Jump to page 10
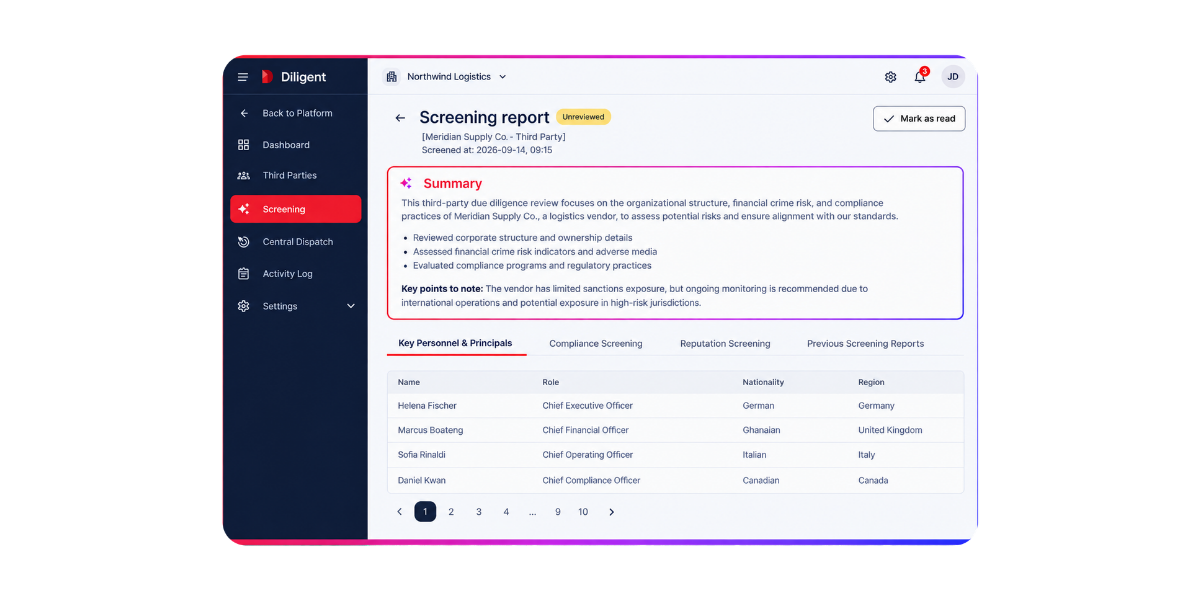1200x600 pixels. pyautogui.click(x=583, y=512)
